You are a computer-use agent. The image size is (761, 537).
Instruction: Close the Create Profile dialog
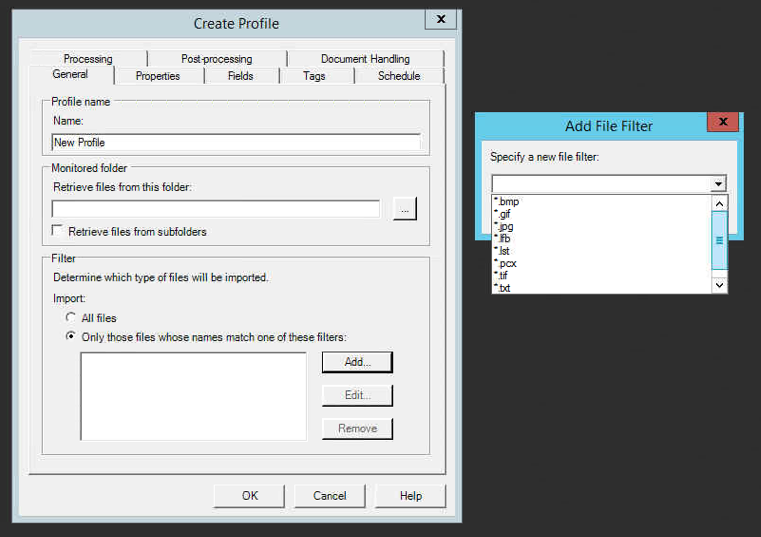[x=441, y=19]
